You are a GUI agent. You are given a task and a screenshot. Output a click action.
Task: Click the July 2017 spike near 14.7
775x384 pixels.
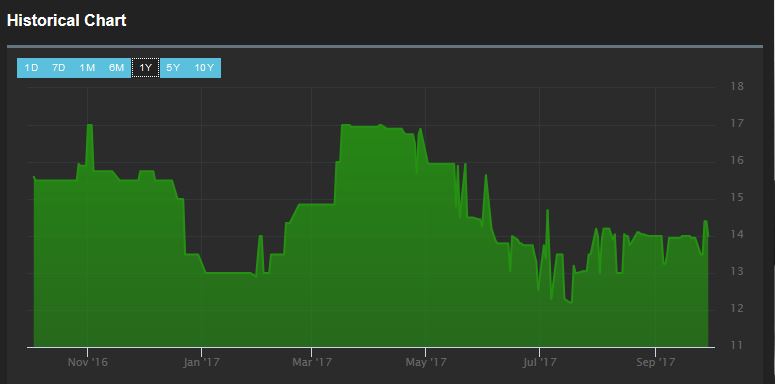pyautogui.click(x=548, y=211)
